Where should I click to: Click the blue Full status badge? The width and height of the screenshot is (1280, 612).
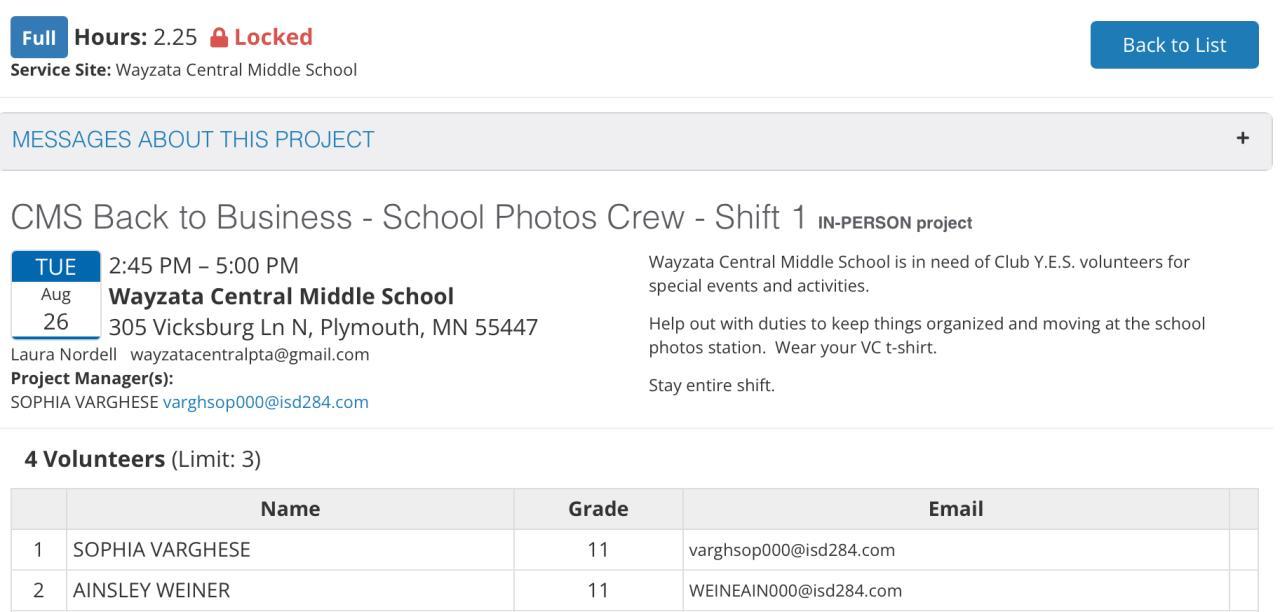(39, 38)
